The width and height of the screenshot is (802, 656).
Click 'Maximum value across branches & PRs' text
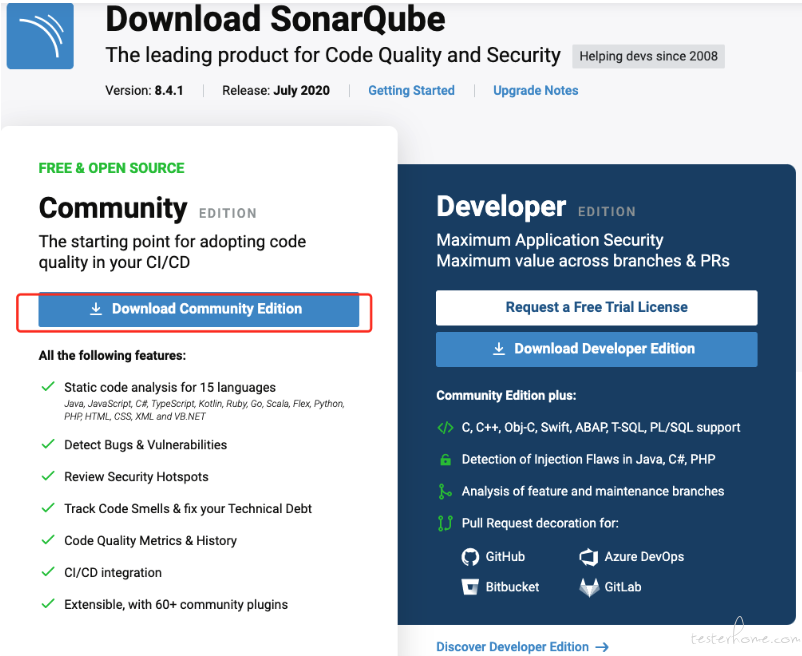pos(583,261)
